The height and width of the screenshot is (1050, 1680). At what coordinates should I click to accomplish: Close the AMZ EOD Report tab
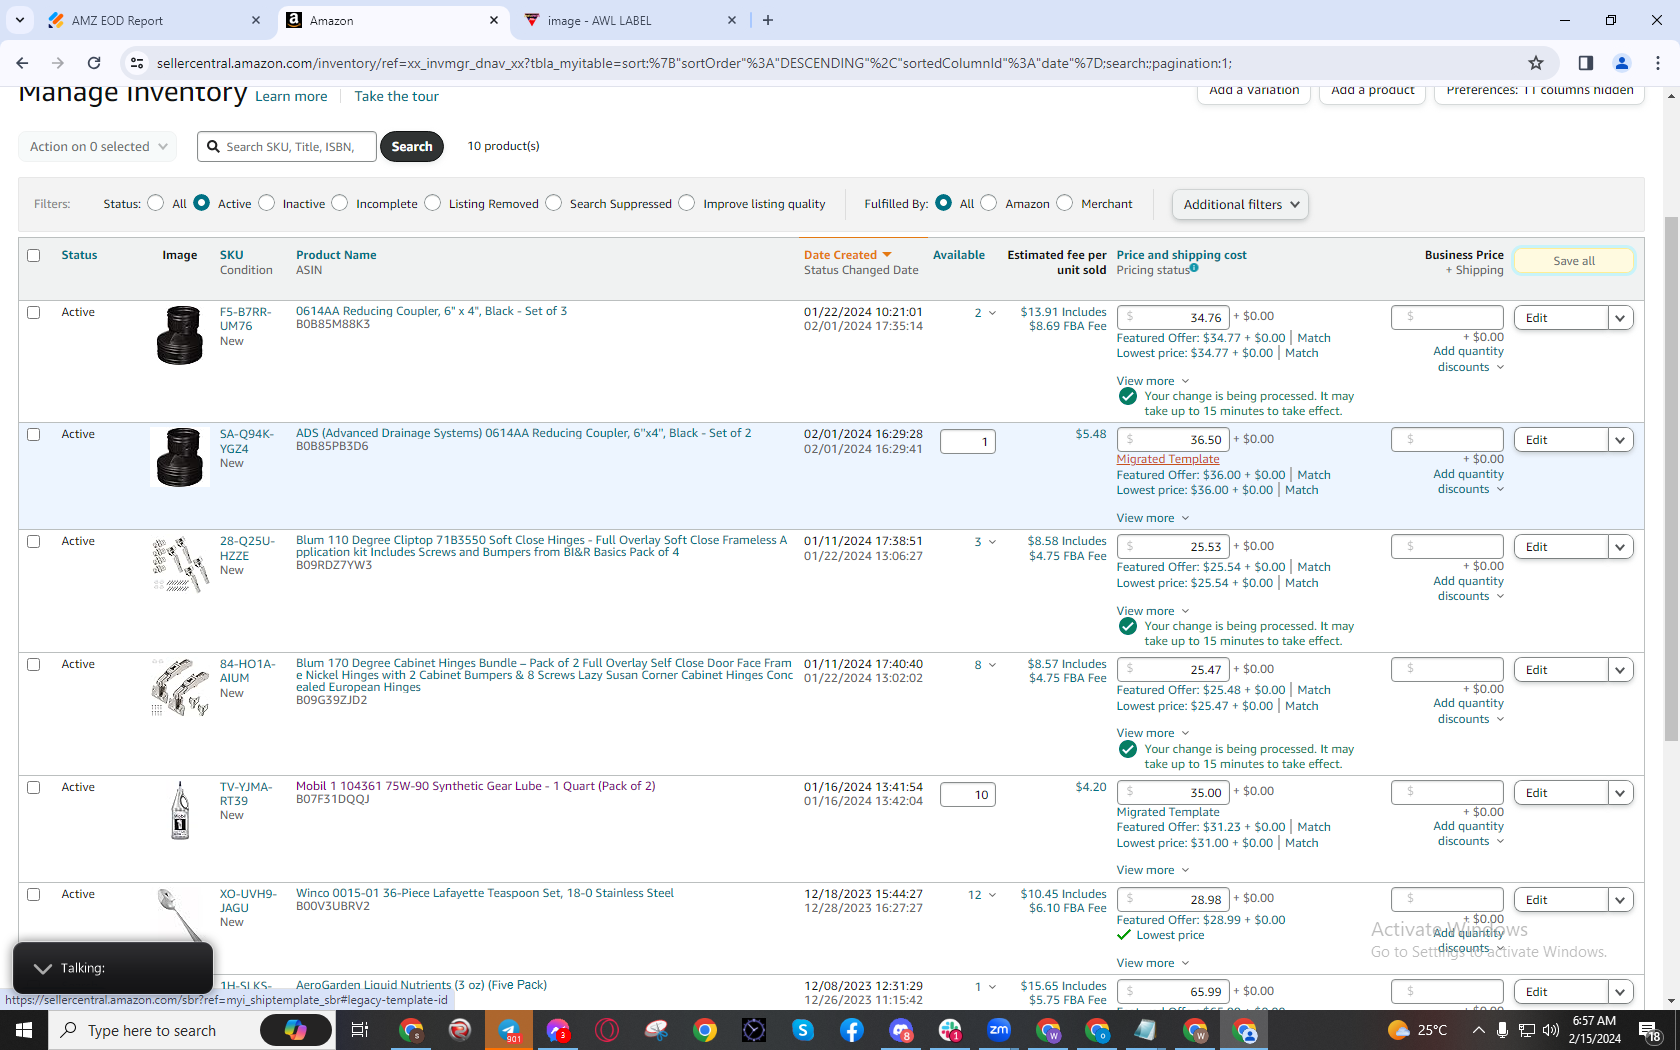pos(256,20)
